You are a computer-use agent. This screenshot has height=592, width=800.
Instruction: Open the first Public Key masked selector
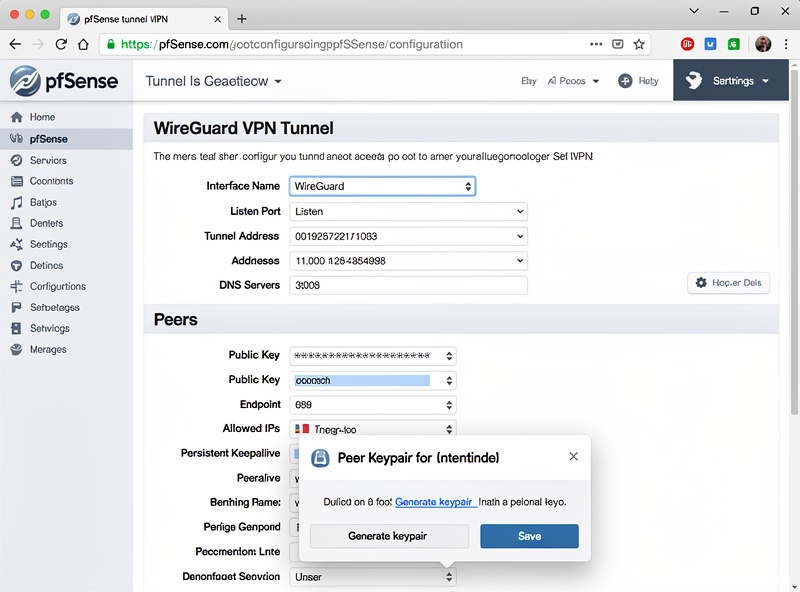coord(372,356)
